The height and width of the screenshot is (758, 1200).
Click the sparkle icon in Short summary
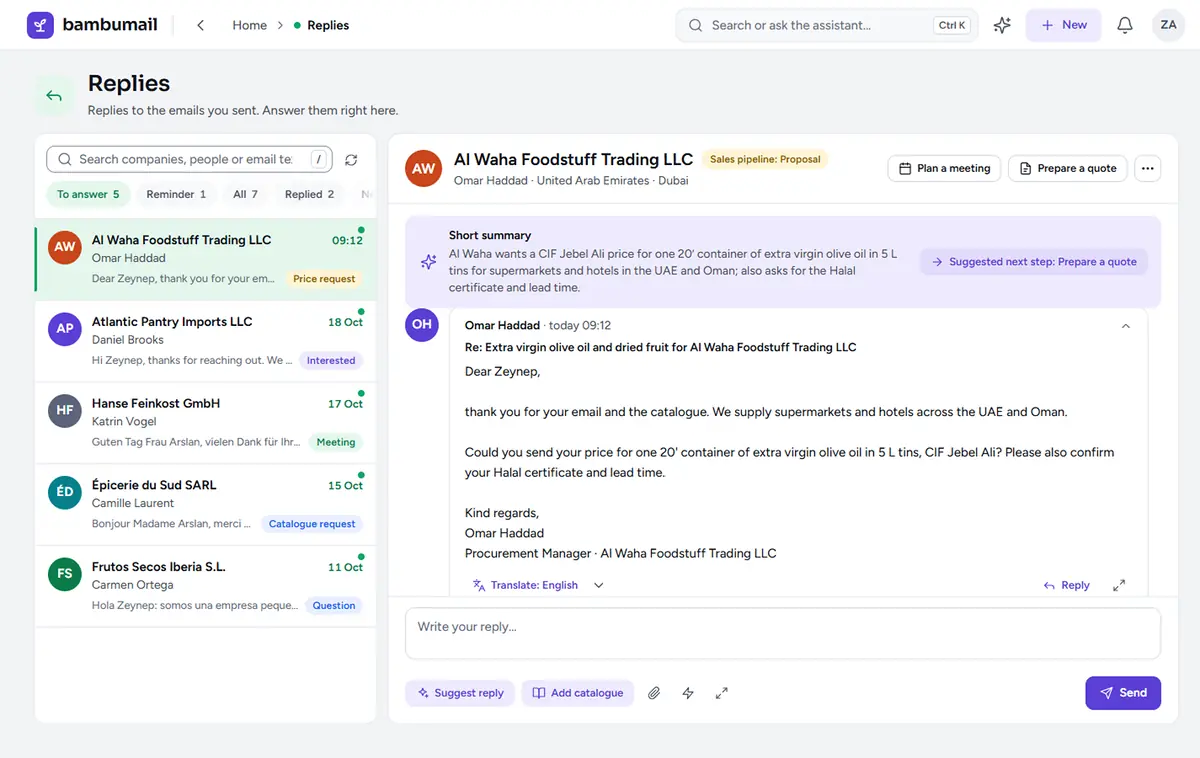(428, 262)
